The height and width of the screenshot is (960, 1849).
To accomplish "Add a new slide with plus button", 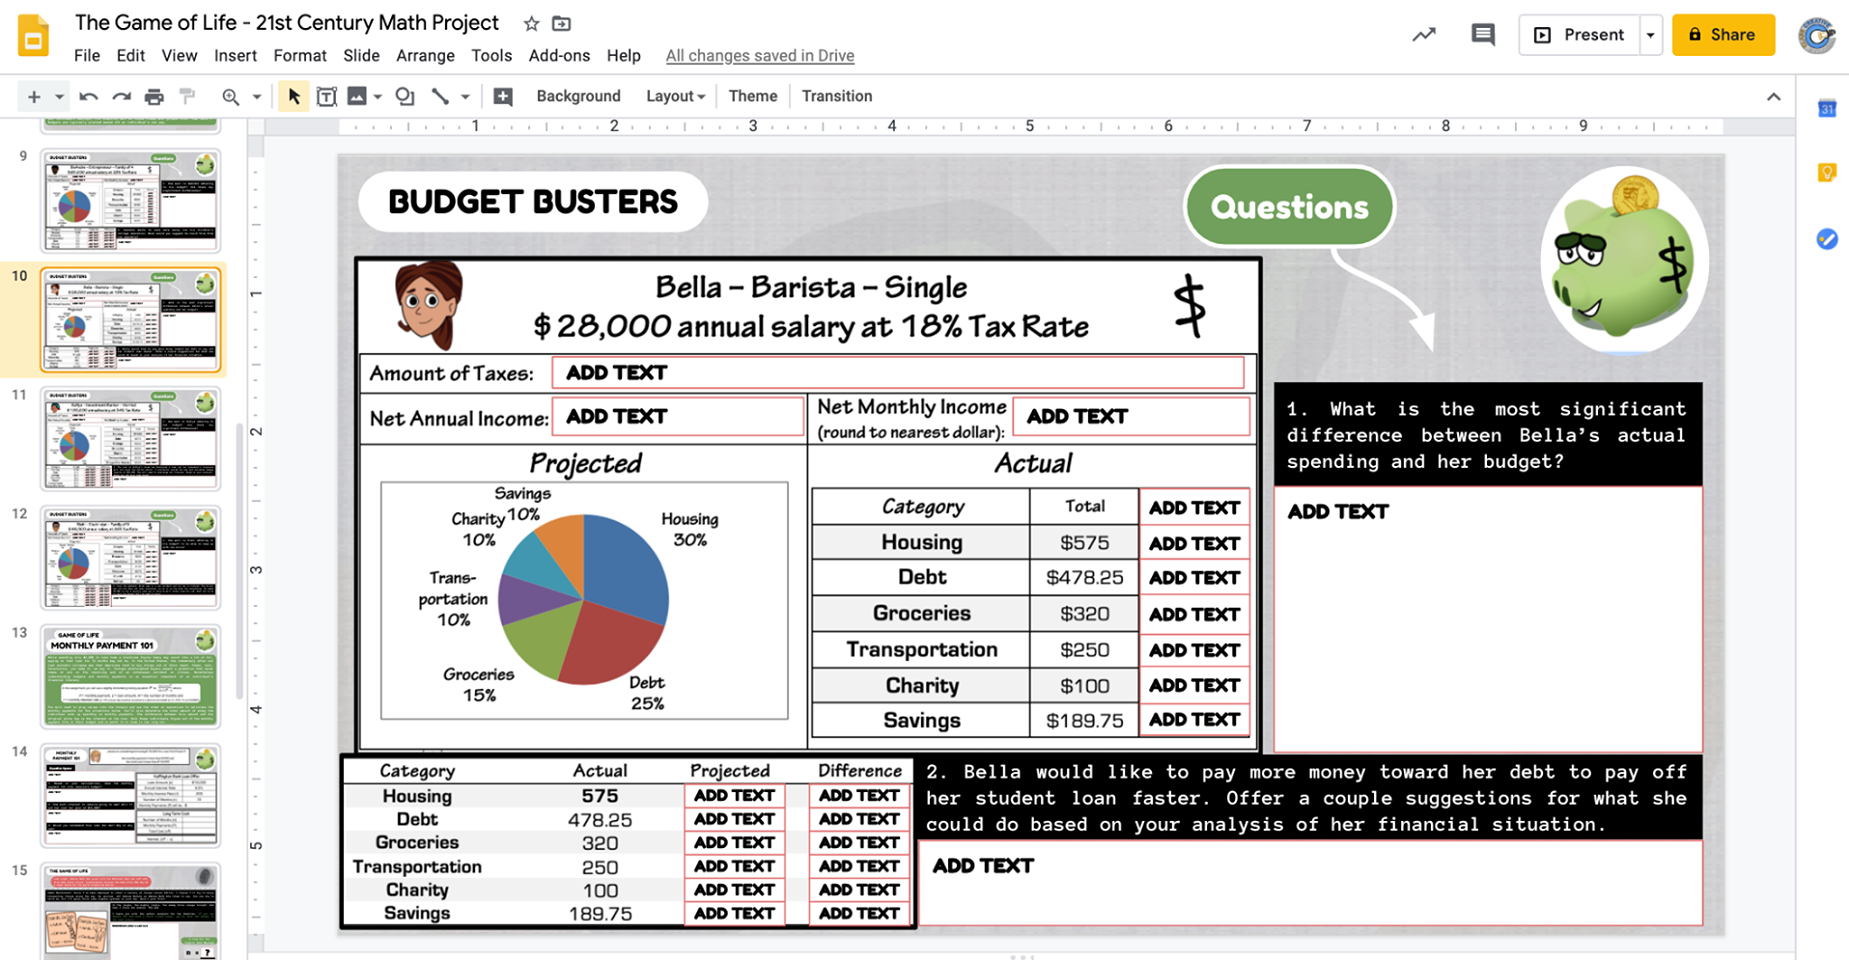I will [34, 96].
